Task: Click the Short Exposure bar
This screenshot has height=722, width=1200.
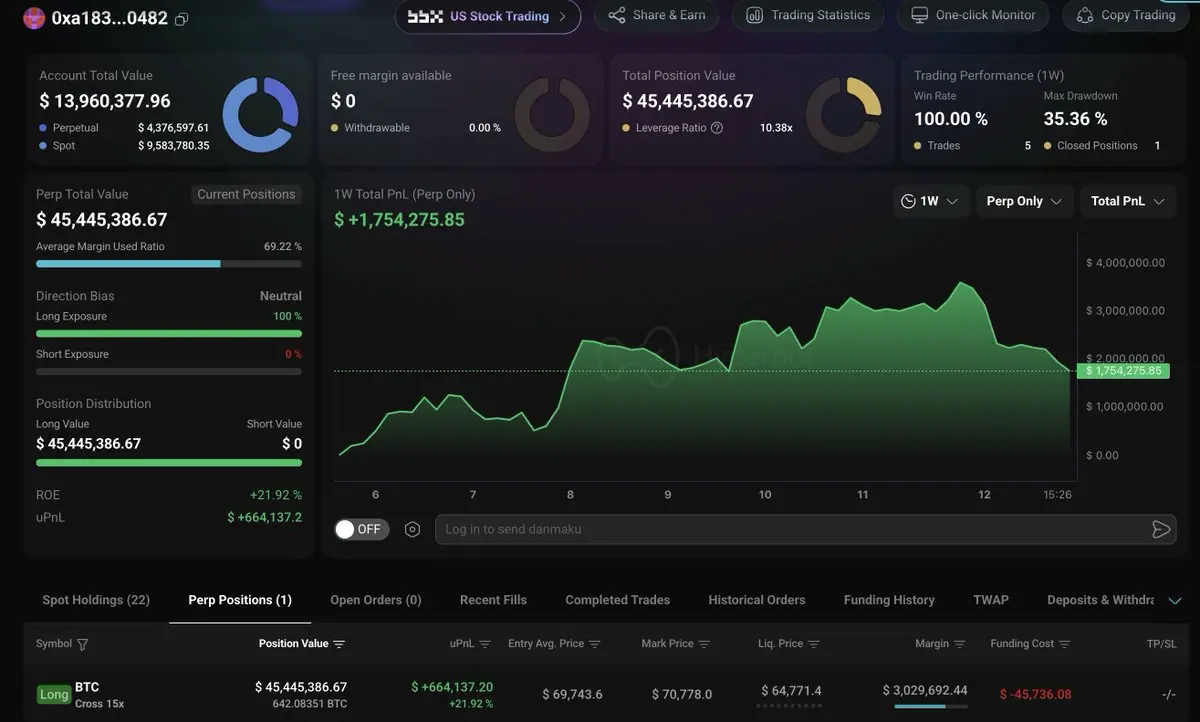Action: coord(169,371)
